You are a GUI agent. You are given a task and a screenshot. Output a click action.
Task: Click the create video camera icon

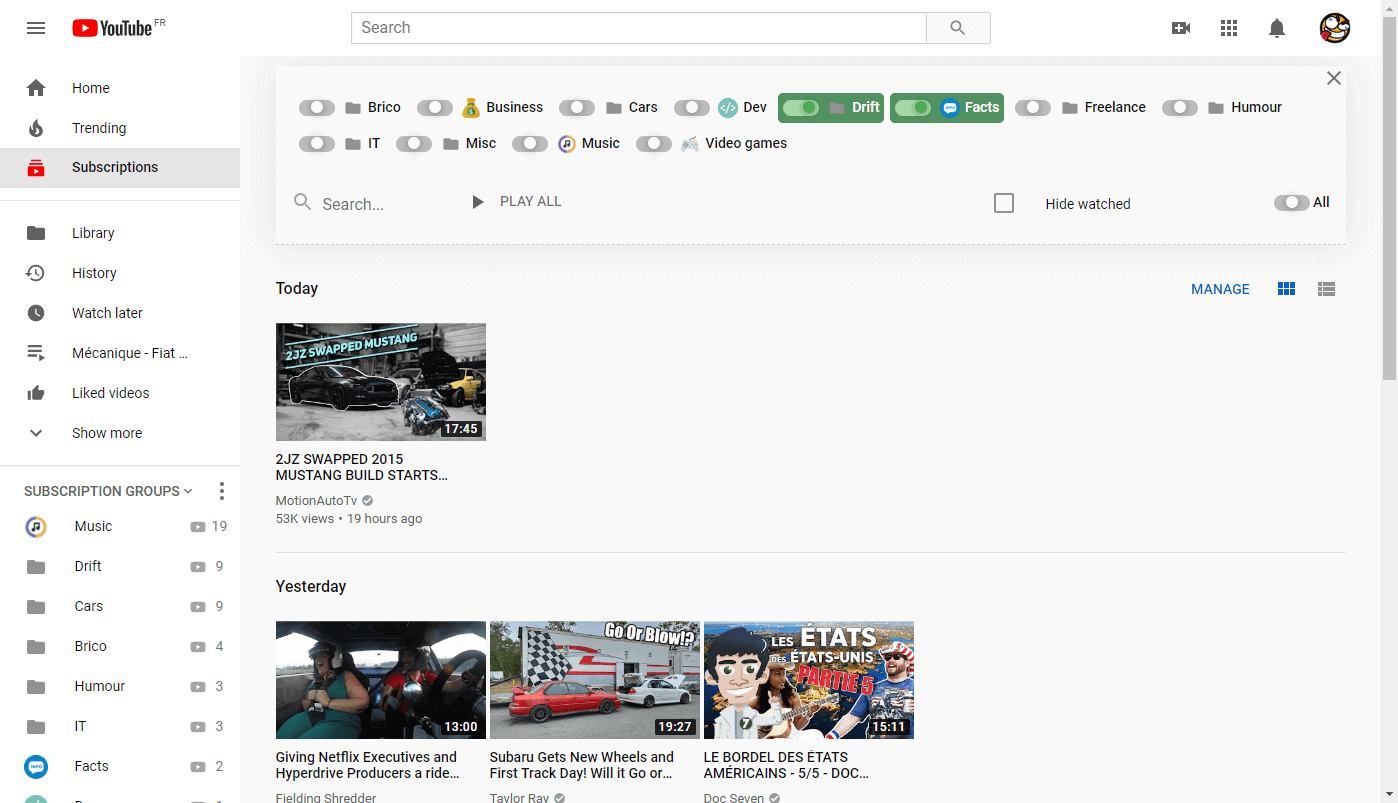(1181, 28)
